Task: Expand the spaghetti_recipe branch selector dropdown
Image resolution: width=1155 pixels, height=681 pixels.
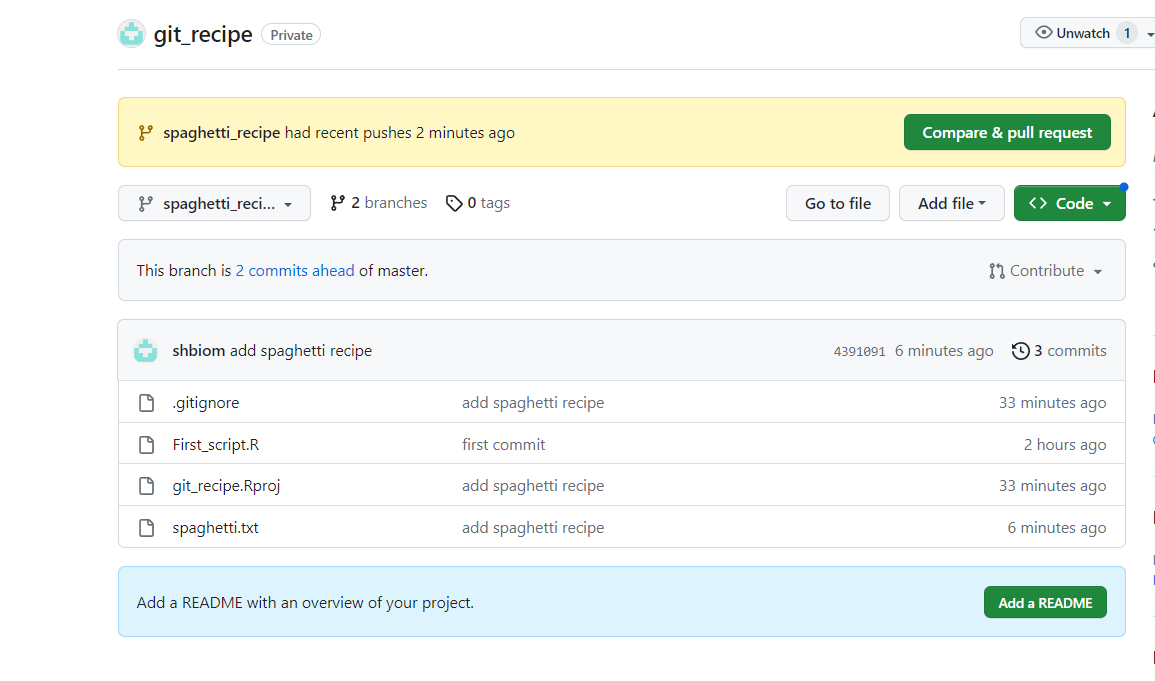Action: click(214, 204)
